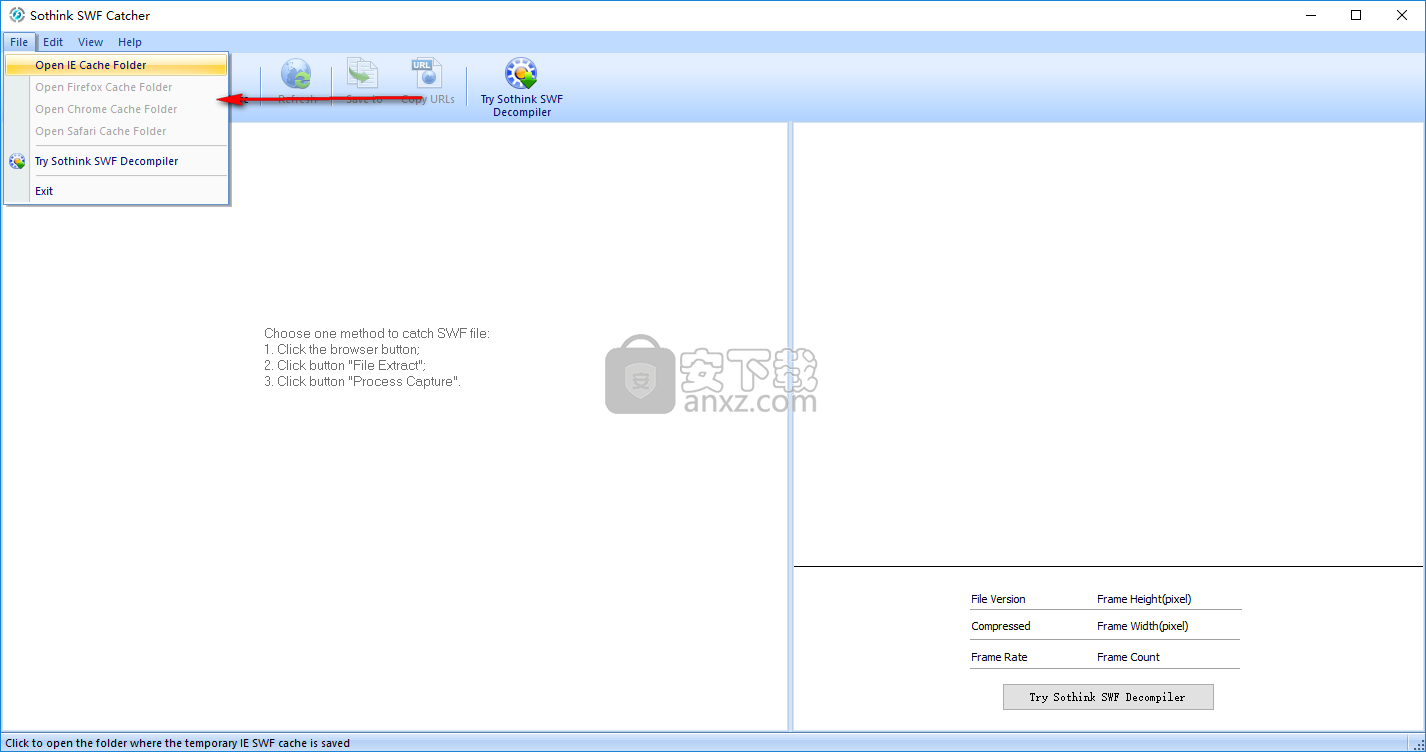Select Open Firefox Cache Folder menu entry
Image resolution: width=1426 pixels, height=752 pixels.
tap(116, 87)
